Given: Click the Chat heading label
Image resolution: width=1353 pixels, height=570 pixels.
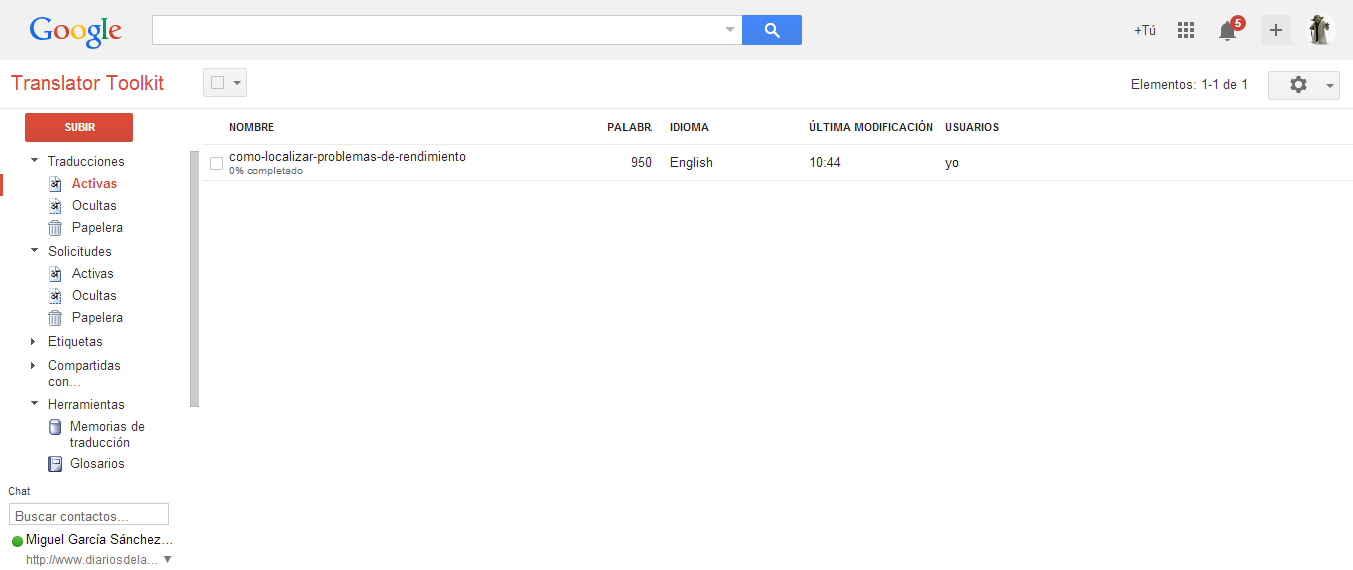Looking at the screenshot, I should [19, 491].
